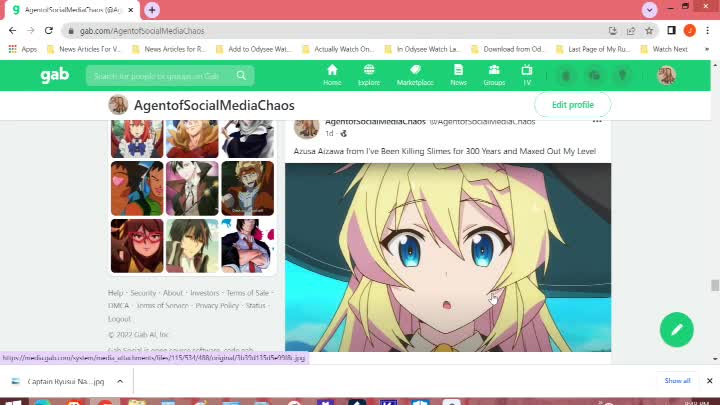The height and width of the screenshot is (405, 720).
Task: Go to Gab Home page
Action: 332,75
